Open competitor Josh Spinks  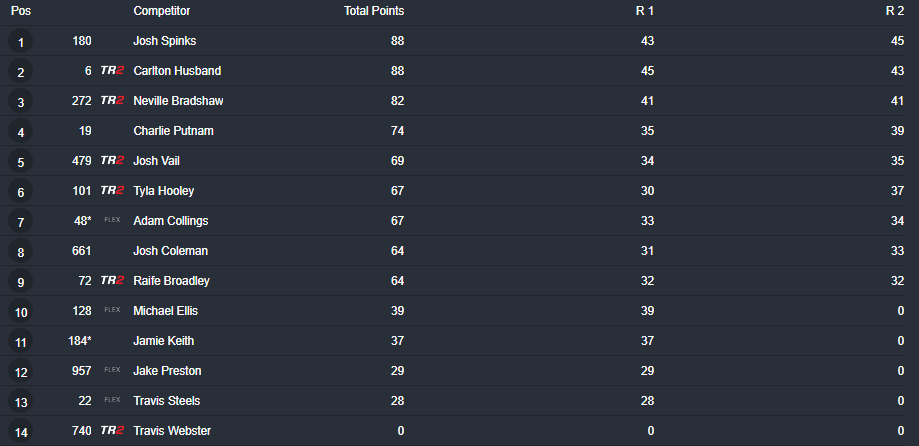tap(165, 41)
